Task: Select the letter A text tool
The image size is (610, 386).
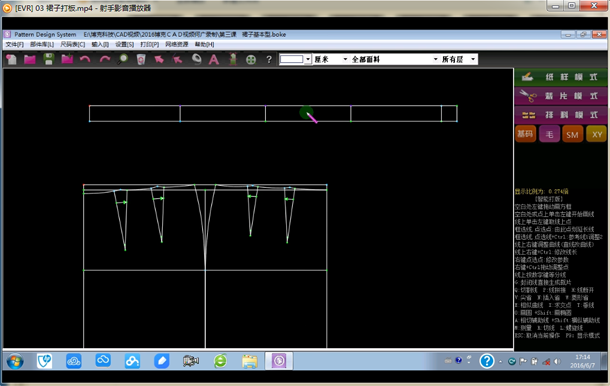Action: pos(214,60)
